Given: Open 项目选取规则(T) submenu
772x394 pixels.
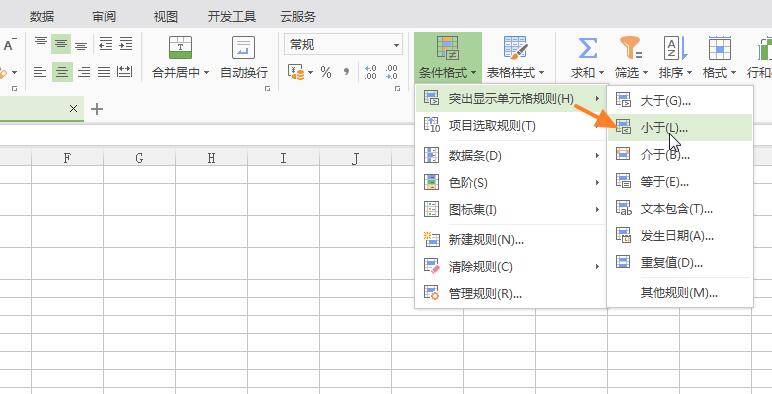Looking at the screenshot, I should click(x=511, y=126).
